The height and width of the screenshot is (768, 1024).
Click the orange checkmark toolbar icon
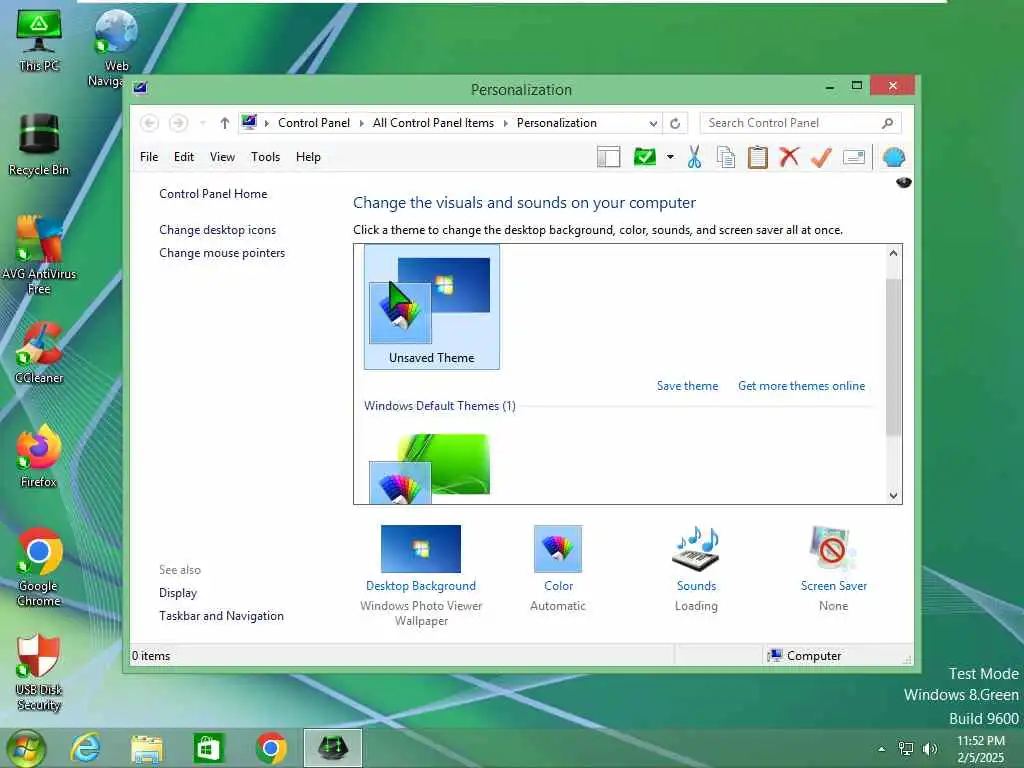click(x=822, y=157)
